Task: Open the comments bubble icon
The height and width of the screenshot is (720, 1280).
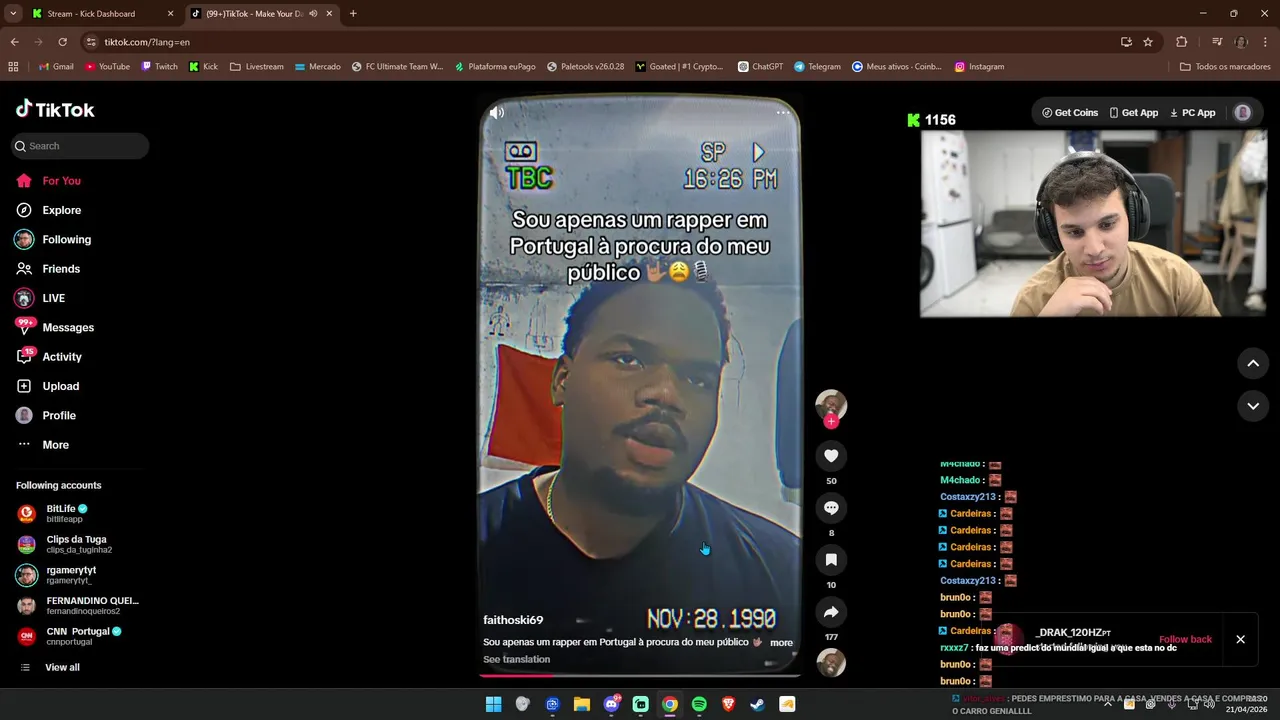Action: pyautogui.click(x=831, y=508)
